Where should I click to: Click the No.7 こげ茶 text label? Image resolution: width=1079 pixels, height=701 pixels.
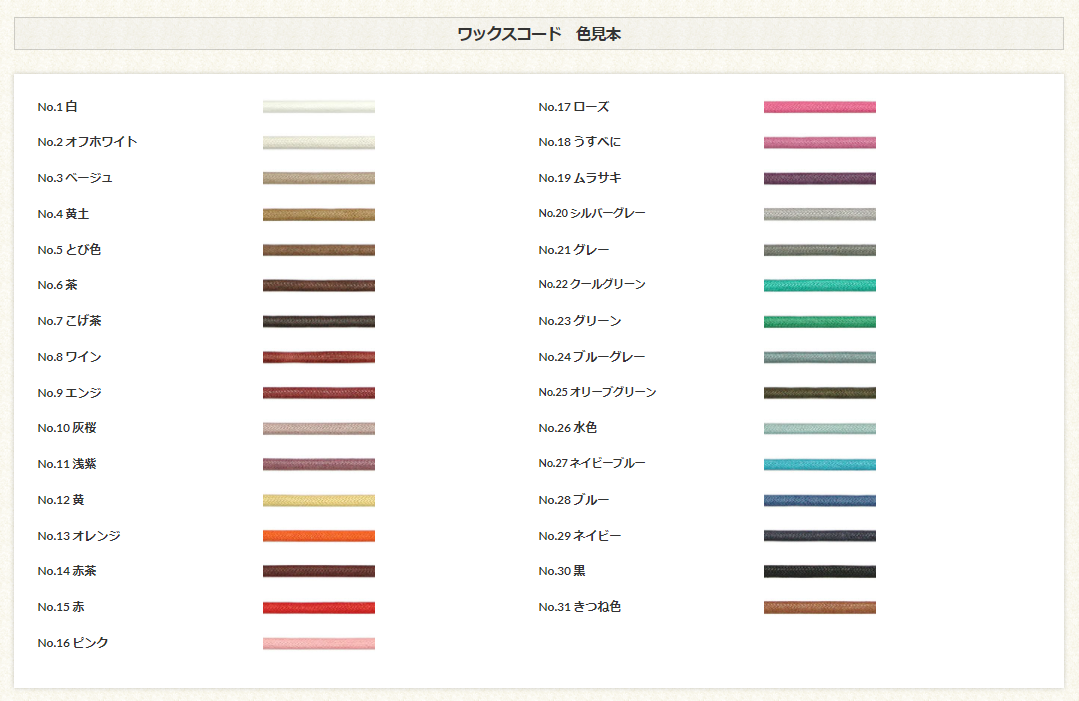[x=70, y=321]
